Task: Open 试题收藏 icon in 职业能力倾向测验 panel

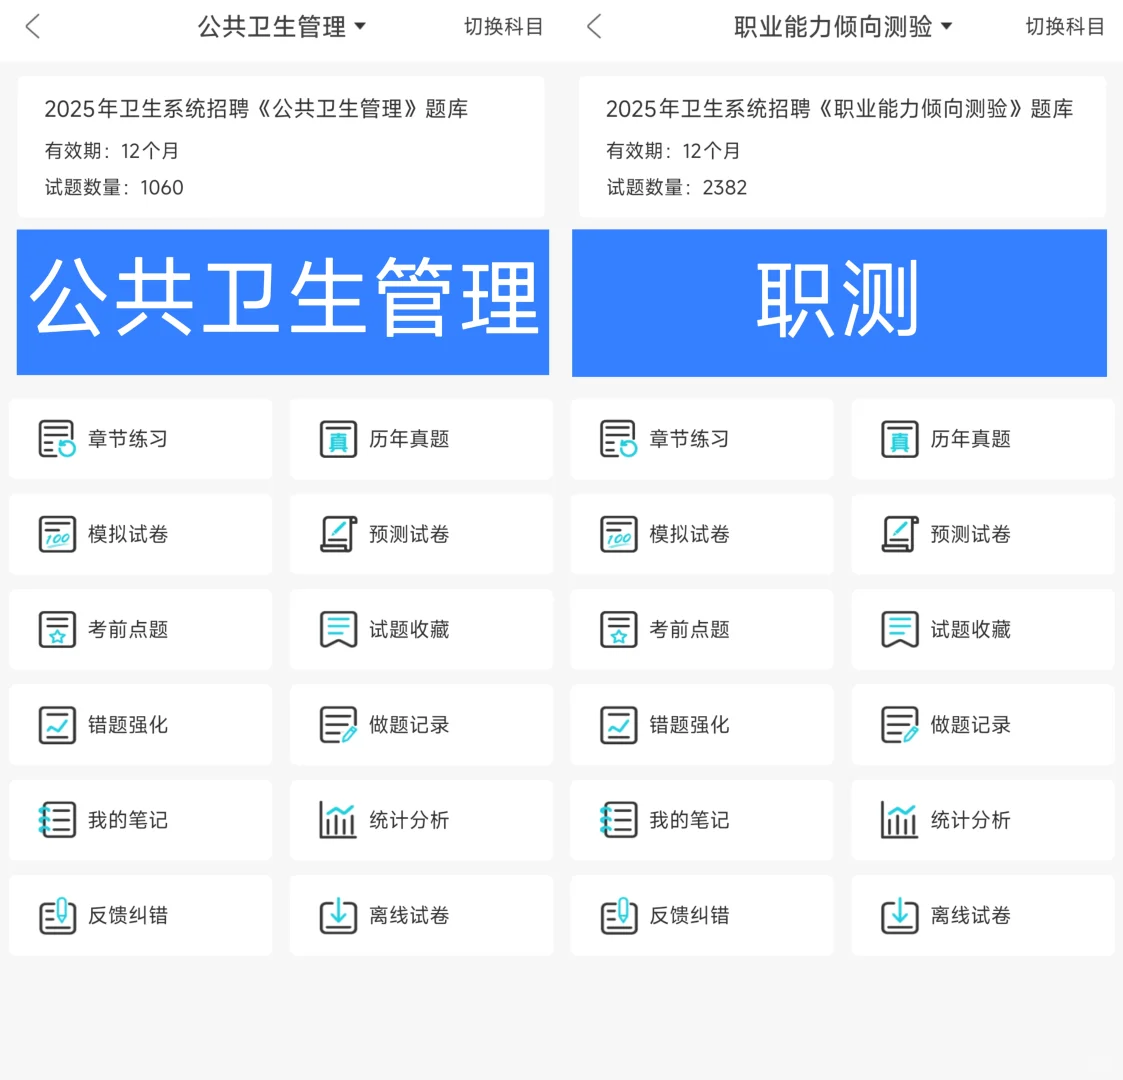Action: point(900,629)
